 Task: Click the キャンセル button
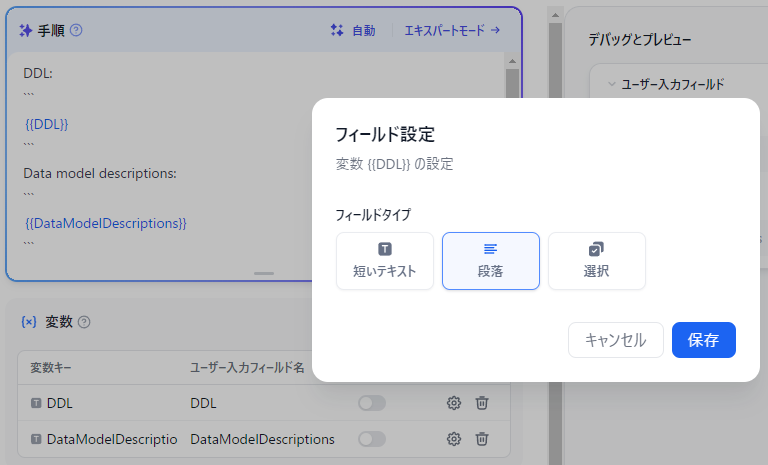point(616,340)
